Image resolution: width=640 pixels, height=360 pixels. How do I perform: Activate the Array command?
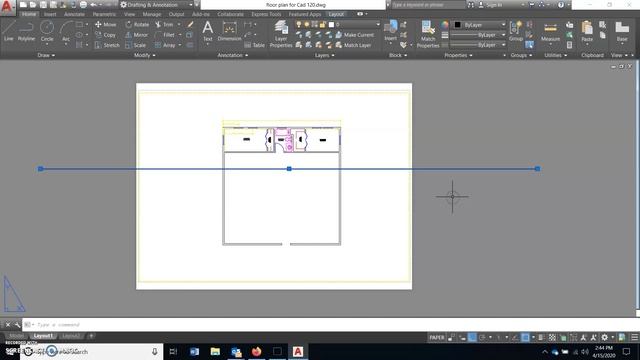click(x=165, y=45)
